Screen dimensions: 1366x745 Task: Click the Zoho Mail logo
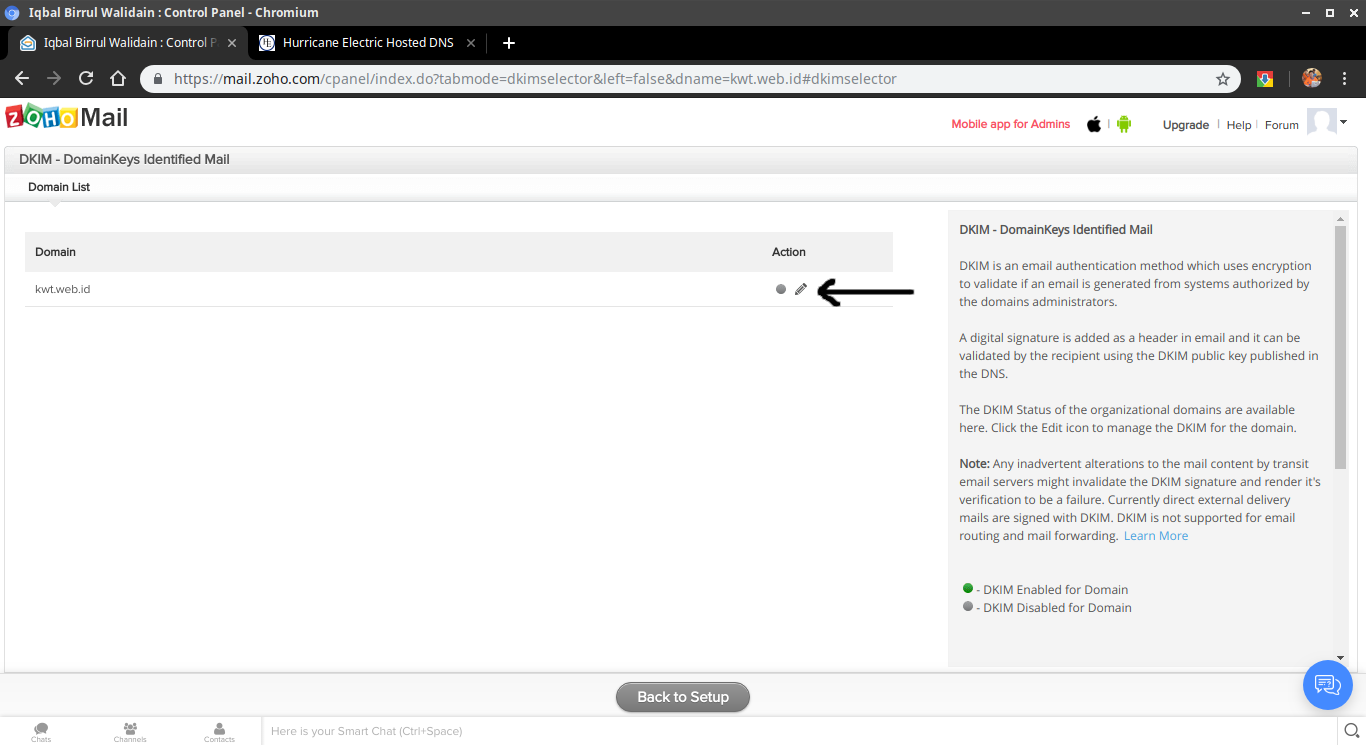67,118
